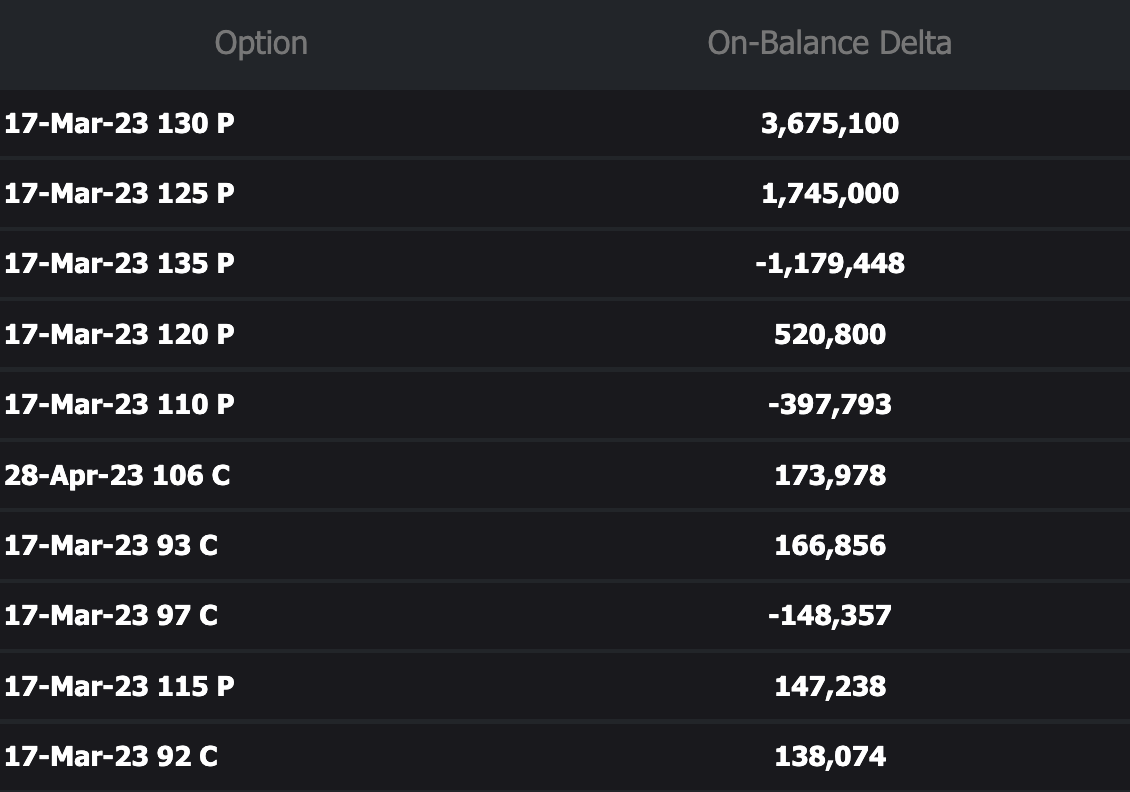
Task: Sort by On-Balance Delta column header
Action: coord(829,43)
